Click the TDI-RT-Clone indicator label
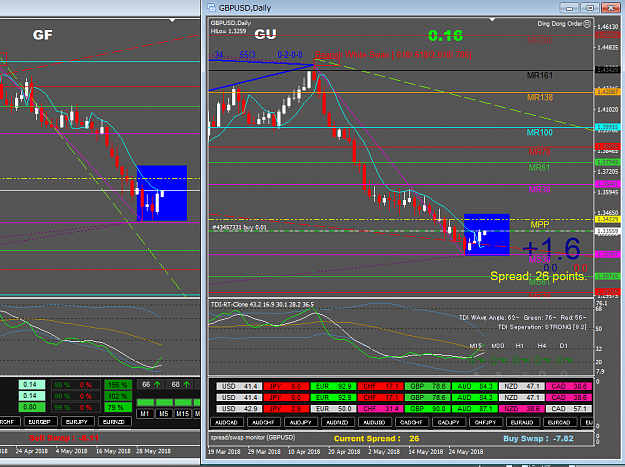This screenshot has width=625, height=467. point(262,304)
